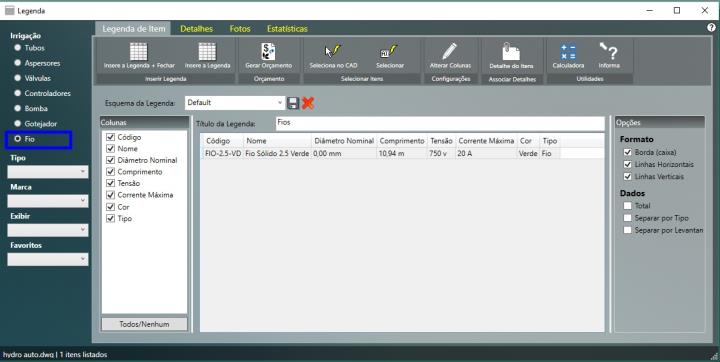Uncheck the Código column checkbox
The height and width of the screenshot is (362, 720).
(x=110, y=137)
